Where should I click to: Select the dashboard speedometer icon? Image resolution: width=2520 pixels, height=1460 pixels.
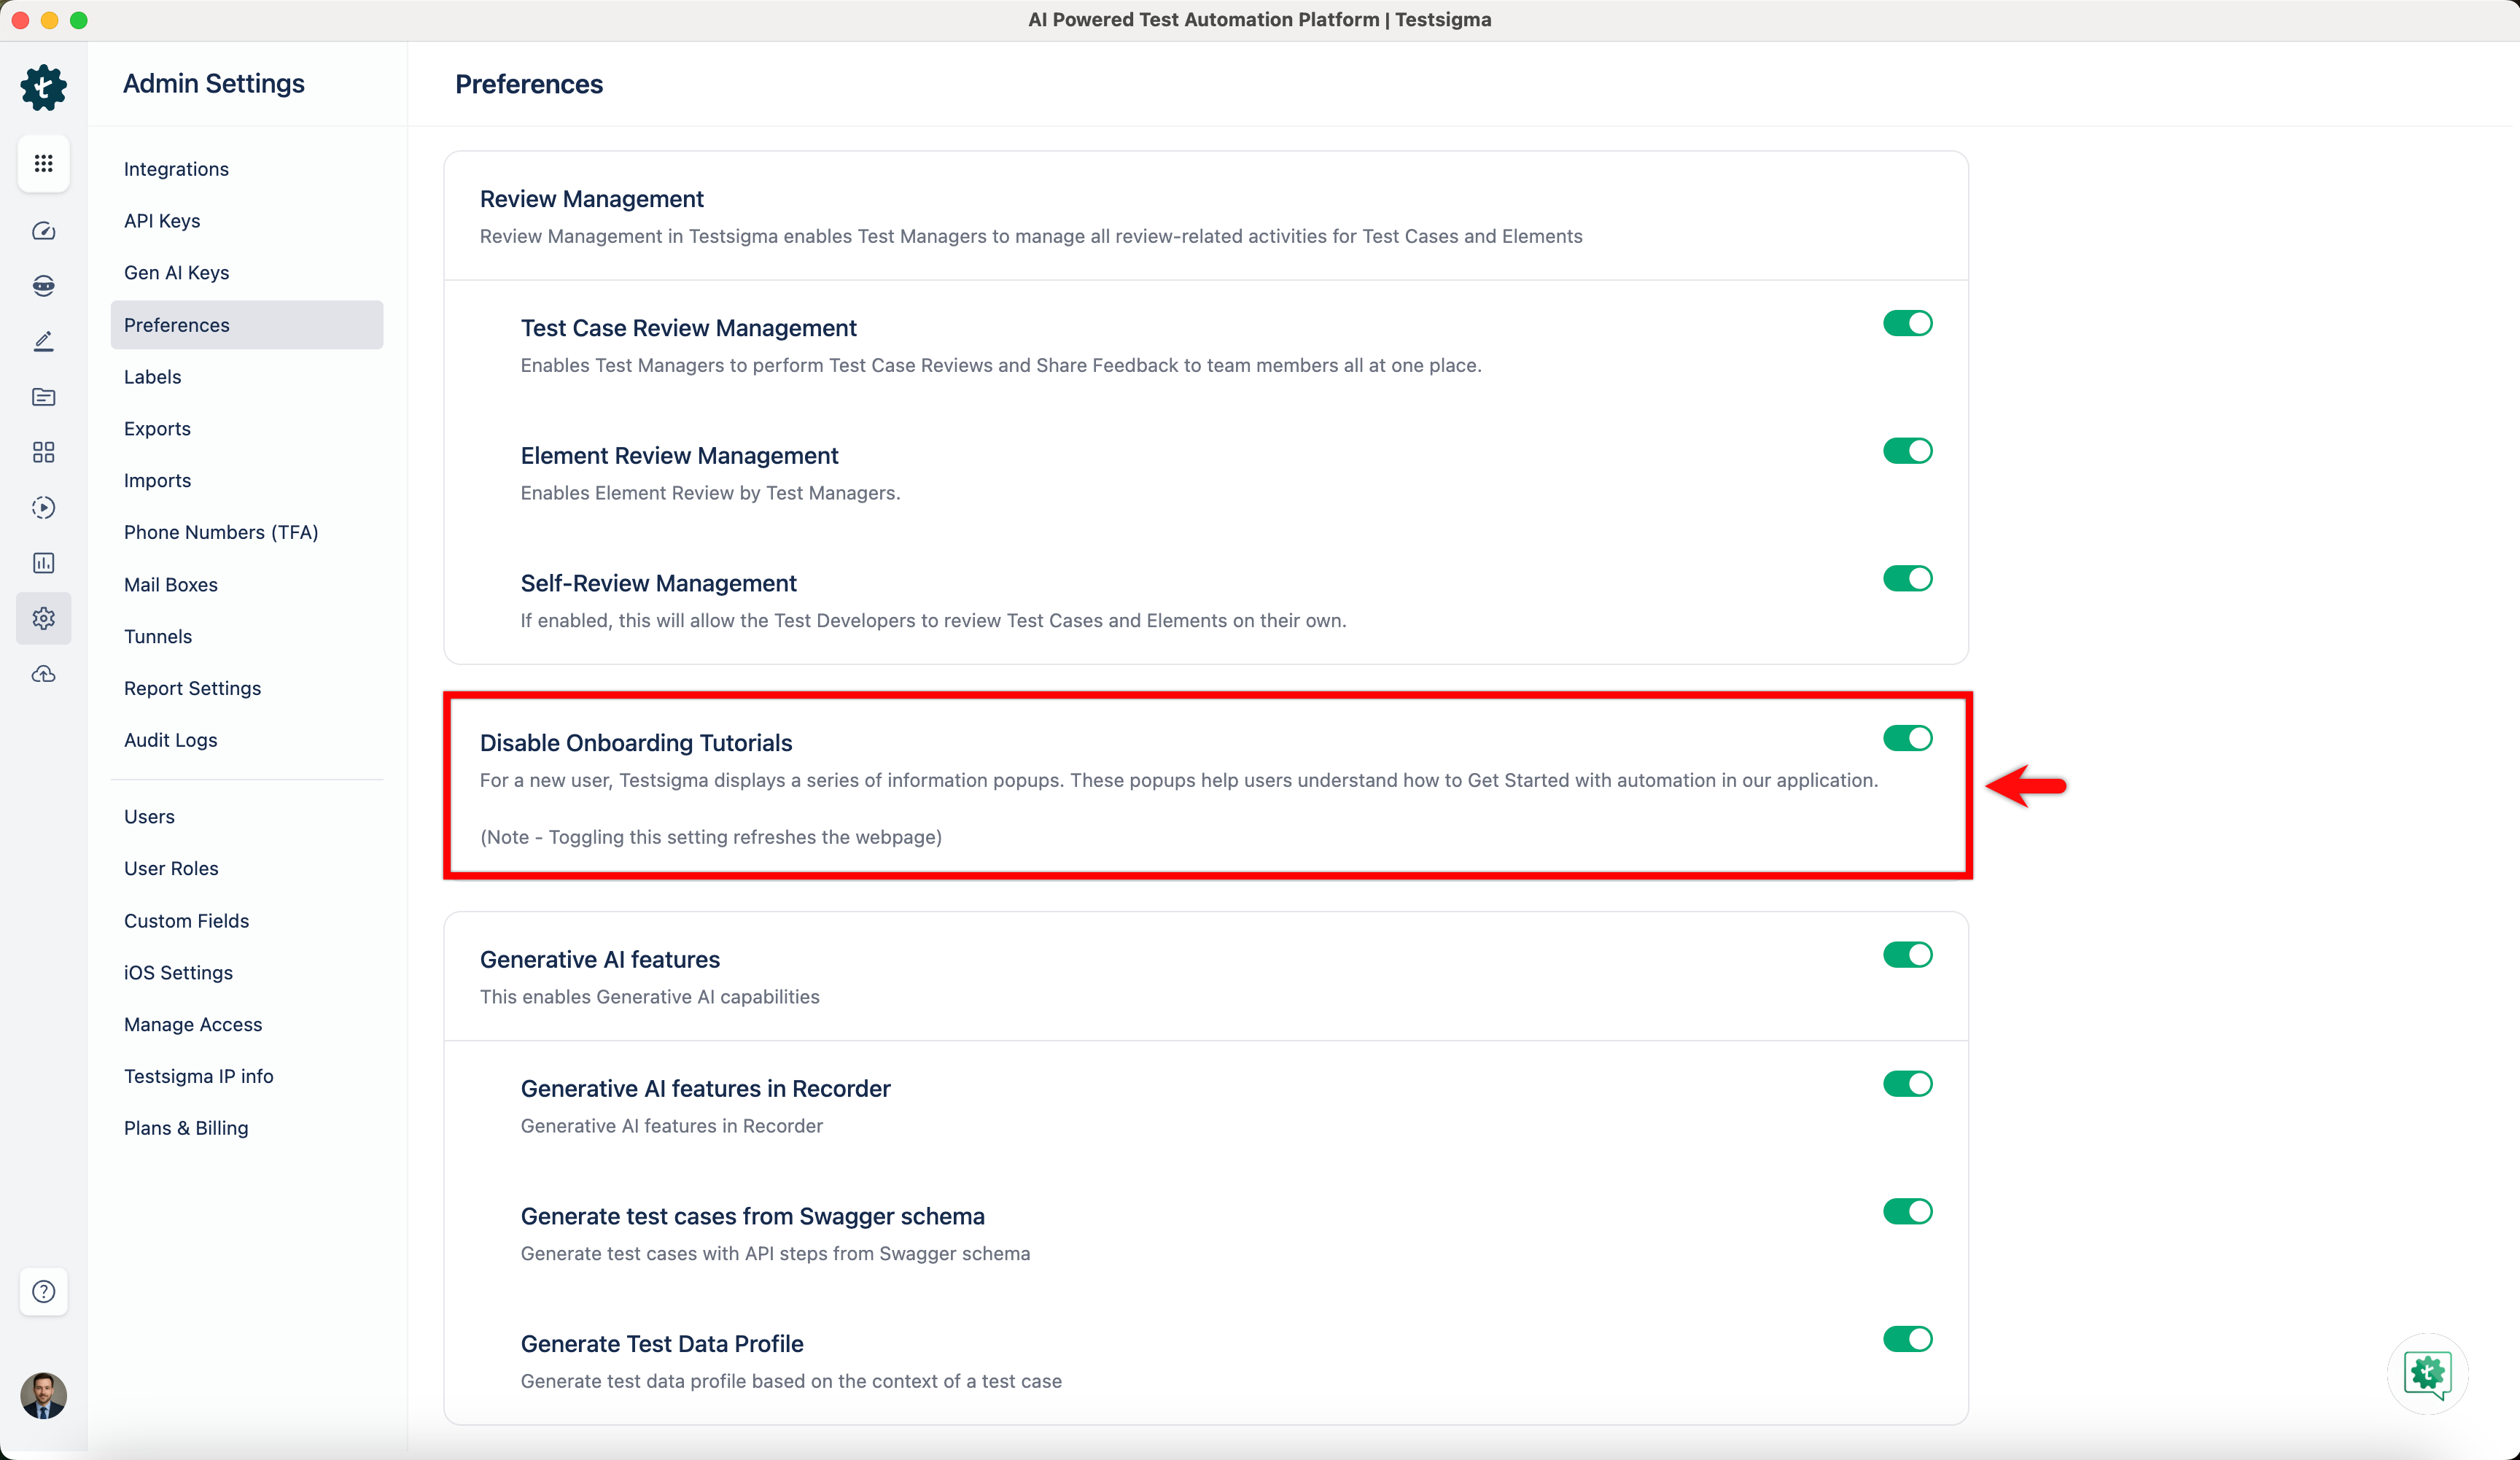tap(43, 231)
